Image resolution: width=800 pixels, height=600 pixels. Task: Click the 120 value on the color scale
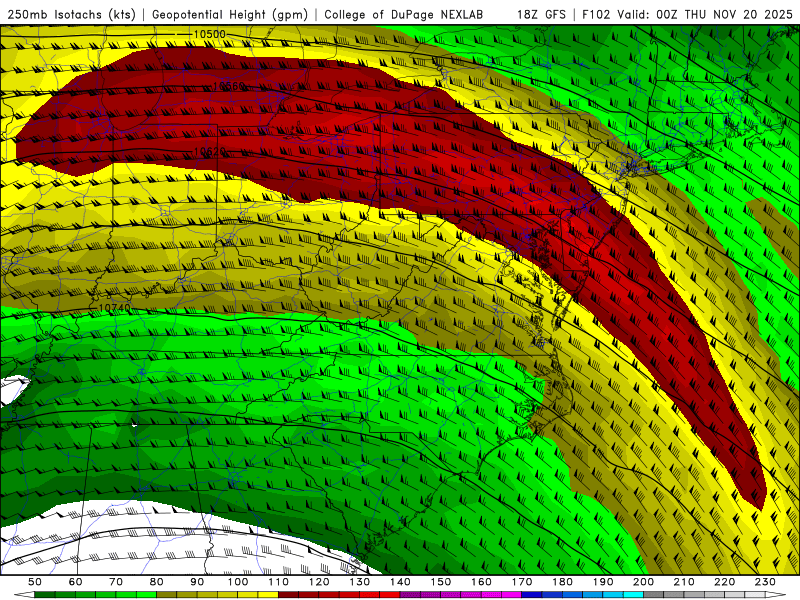click(319, 582)
